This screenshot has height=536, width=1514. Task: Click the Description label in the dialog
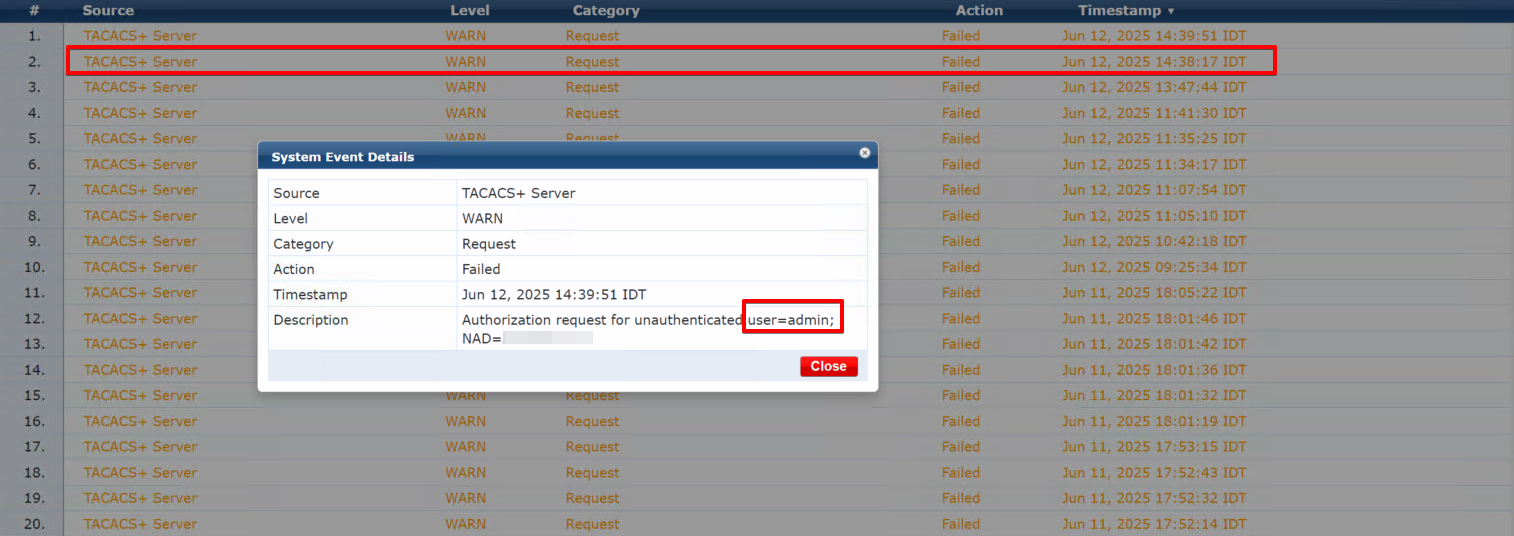coord(311,320)
